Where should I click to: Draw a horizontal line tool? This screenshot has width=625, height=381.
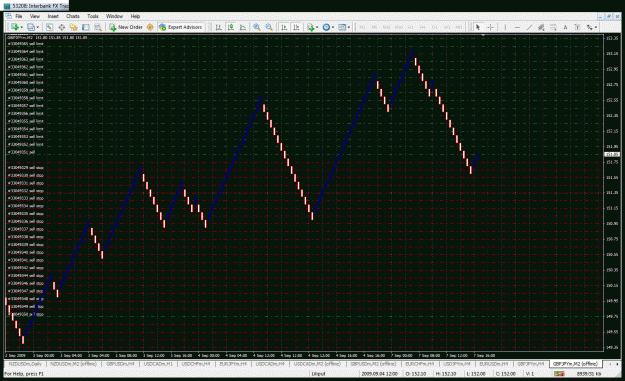coord(517,27)
